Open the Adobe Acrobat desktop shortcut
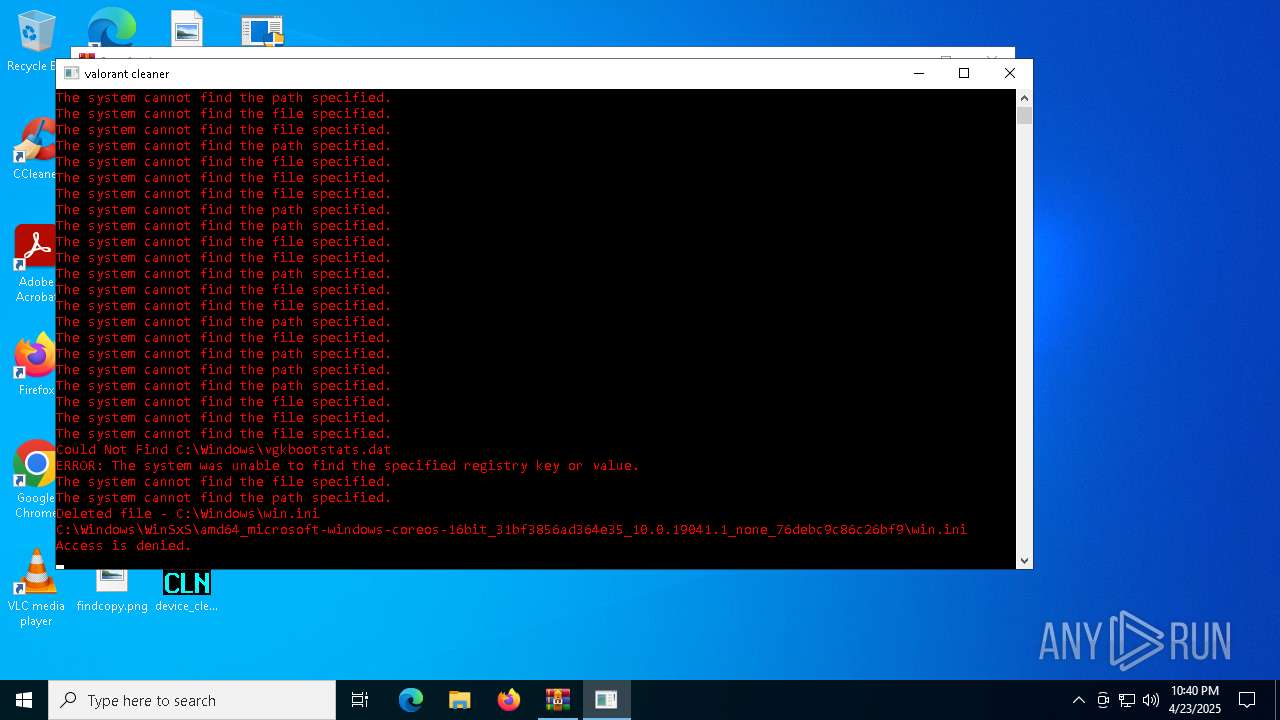Image resolution: width=1280 pixels, height=720 pixels. (x=35, y=263)
